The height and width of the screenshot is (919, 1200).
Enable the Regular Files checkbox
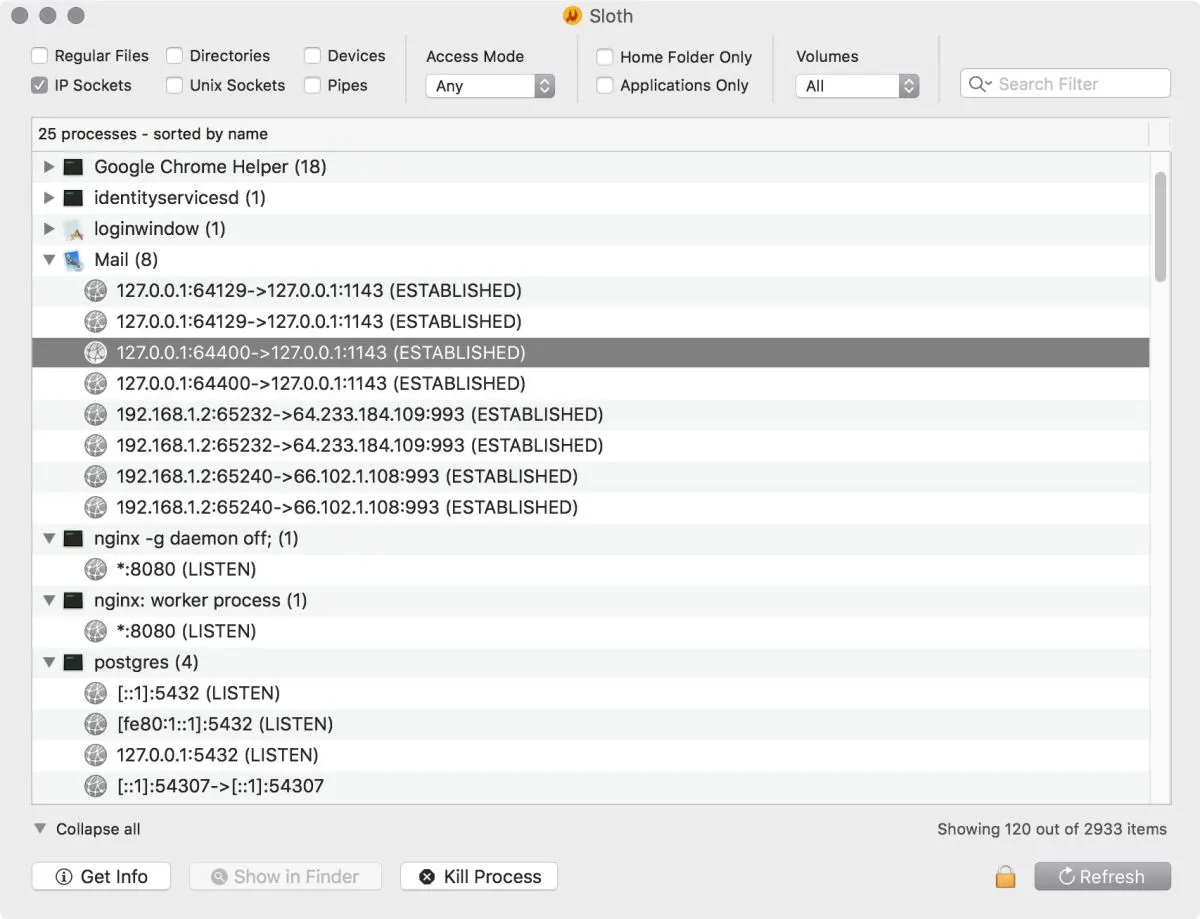[x=39, y=56]
